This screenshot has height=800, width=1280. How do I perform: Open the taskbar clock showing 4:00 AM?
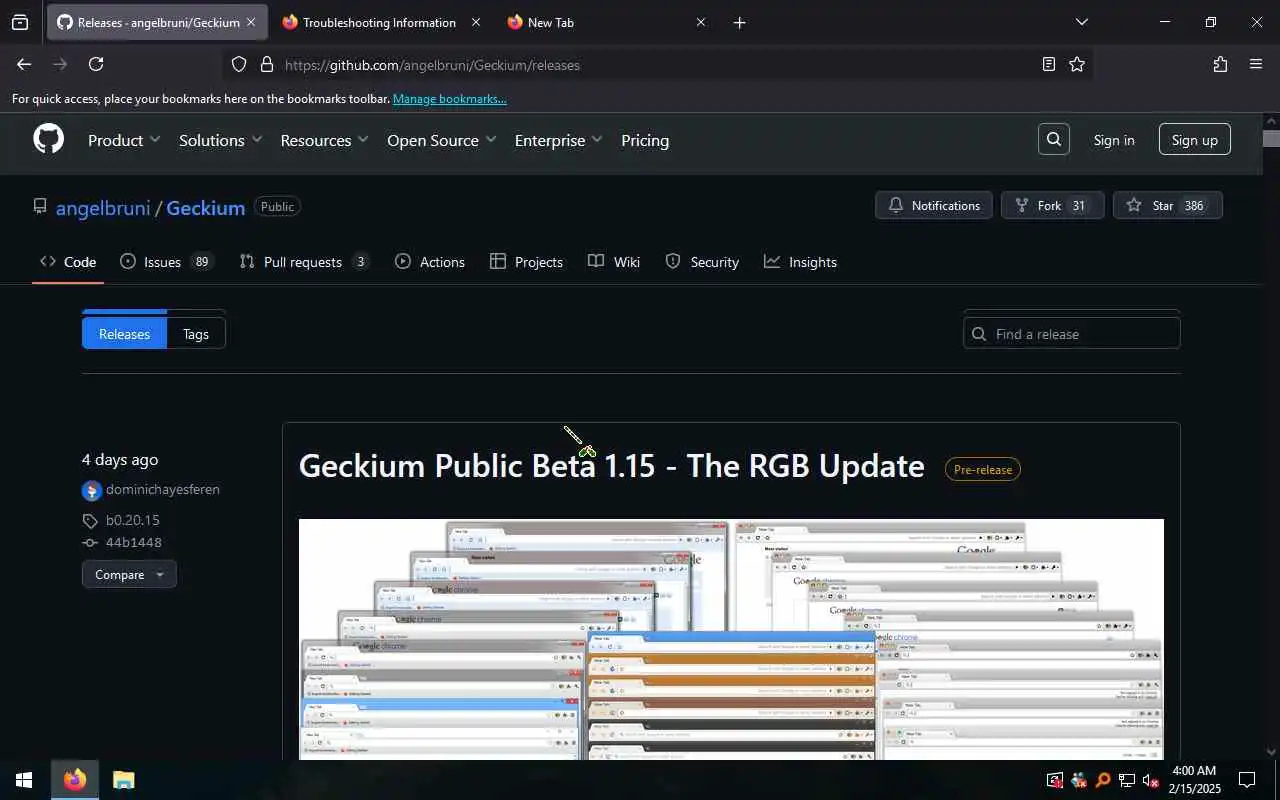[x=1194, y=780]
